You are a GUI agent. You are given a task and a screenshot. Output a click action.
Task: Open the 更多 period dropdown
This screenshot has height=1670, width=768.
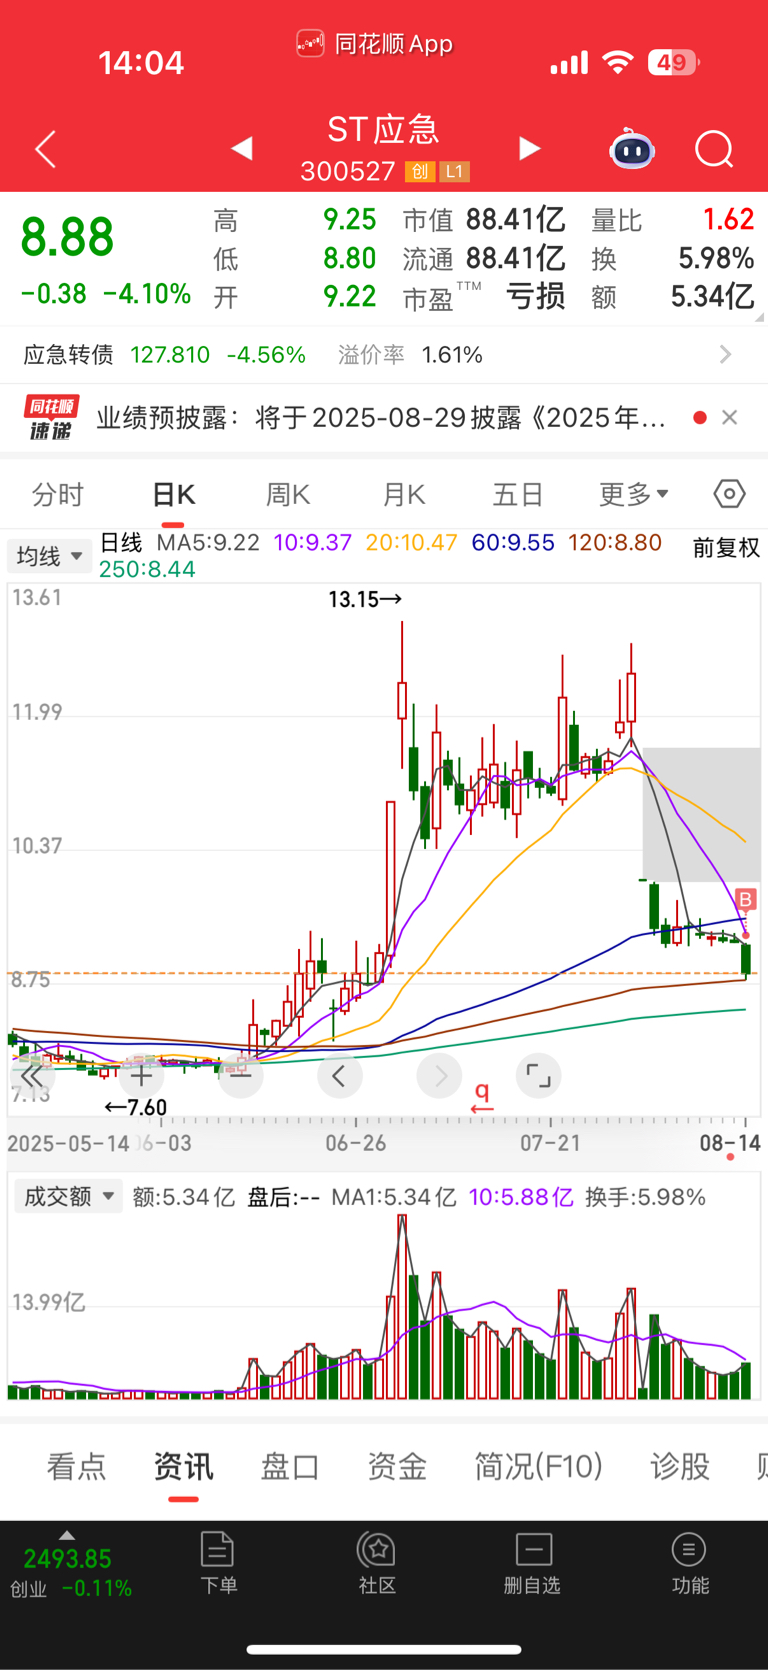tap(634, 494)
